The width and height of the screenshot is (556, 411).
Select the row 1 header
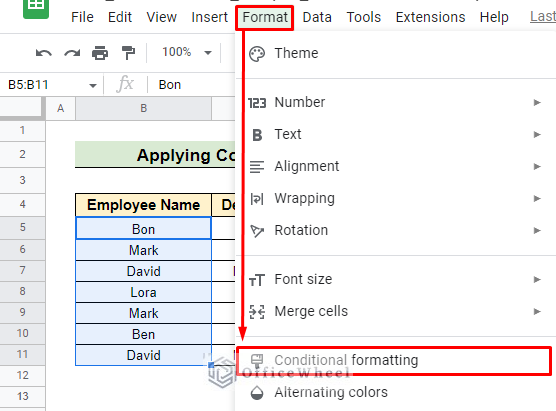tap(22, 130)
